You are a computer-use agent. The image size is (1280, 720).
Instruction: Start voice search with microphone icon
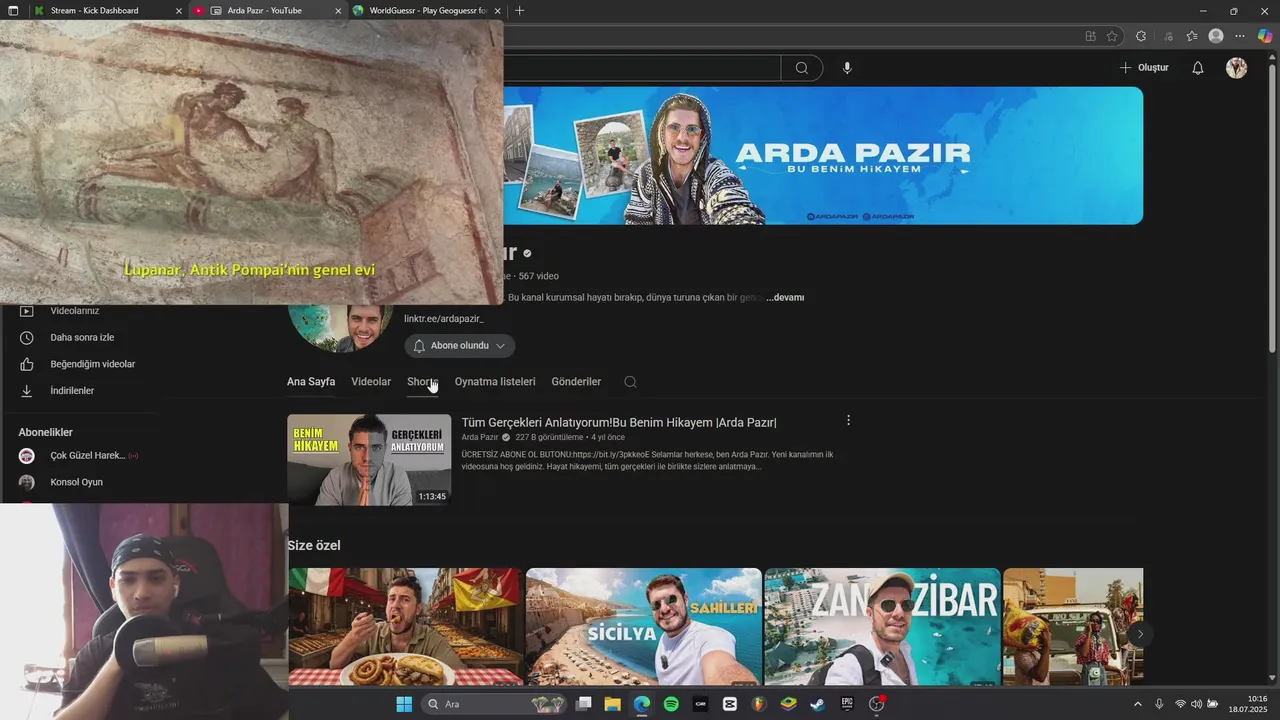(x=847, y=68)
